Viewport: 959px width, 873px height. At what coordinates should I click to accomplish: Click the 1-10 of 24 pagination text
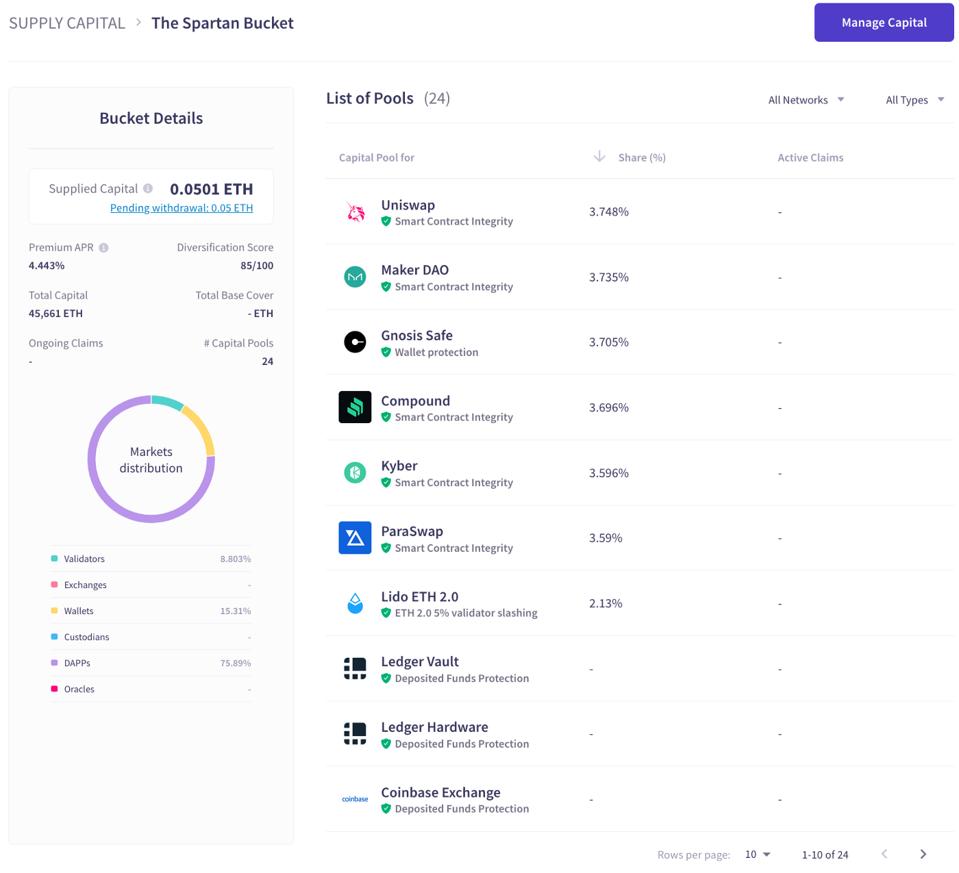825,855
